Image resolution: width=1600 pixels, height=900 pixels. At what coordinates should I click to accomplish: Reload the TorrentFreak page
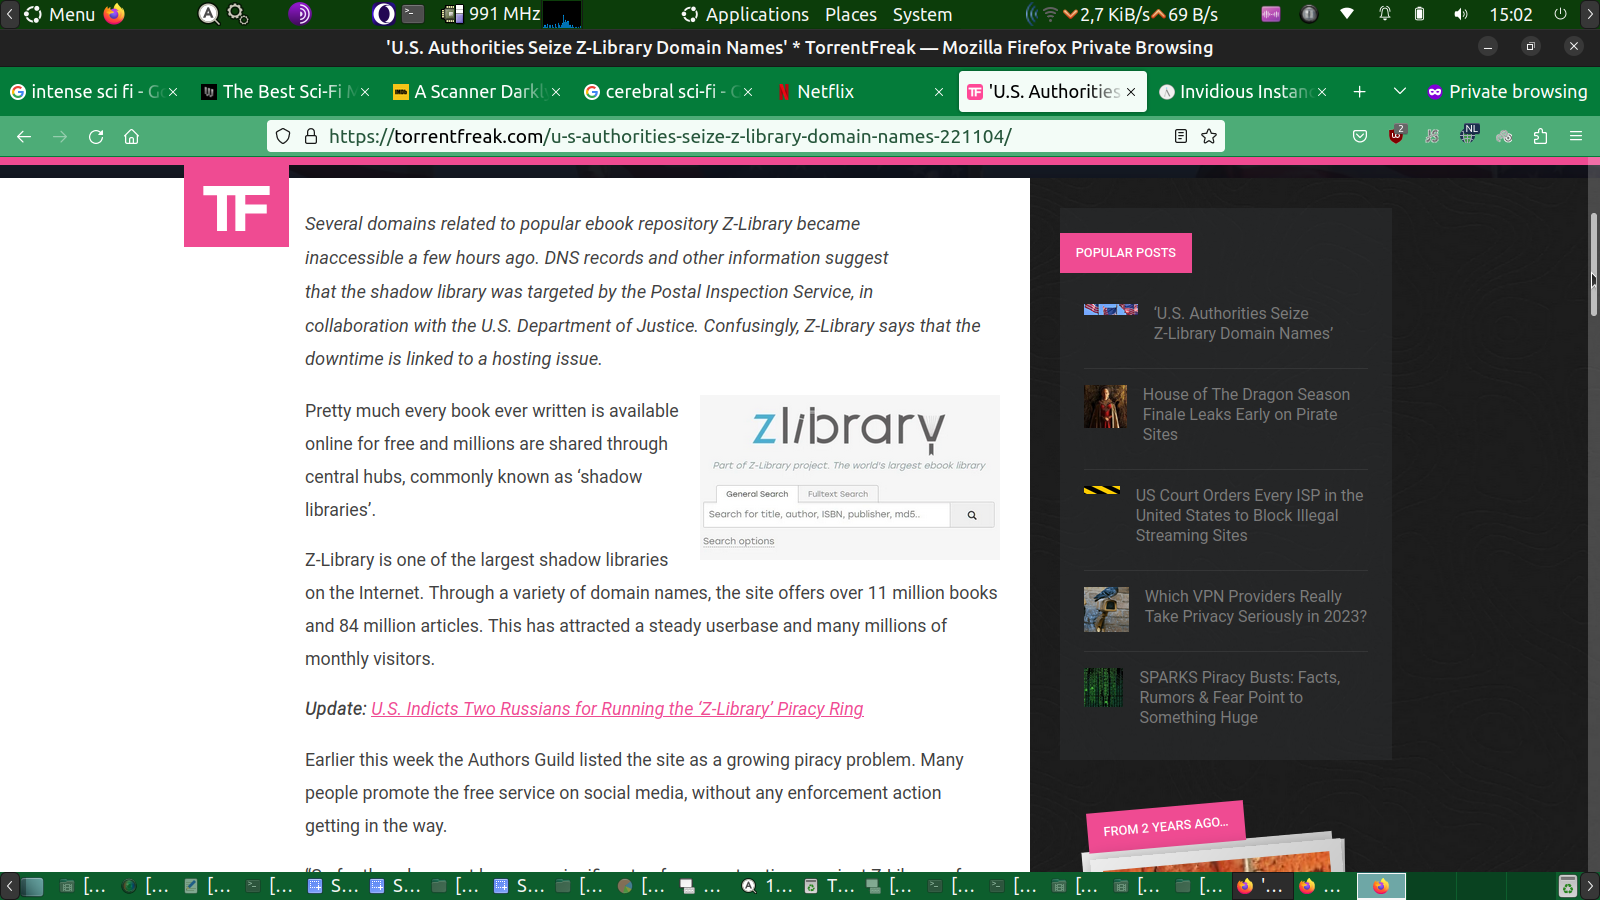[x=96, y=136]
